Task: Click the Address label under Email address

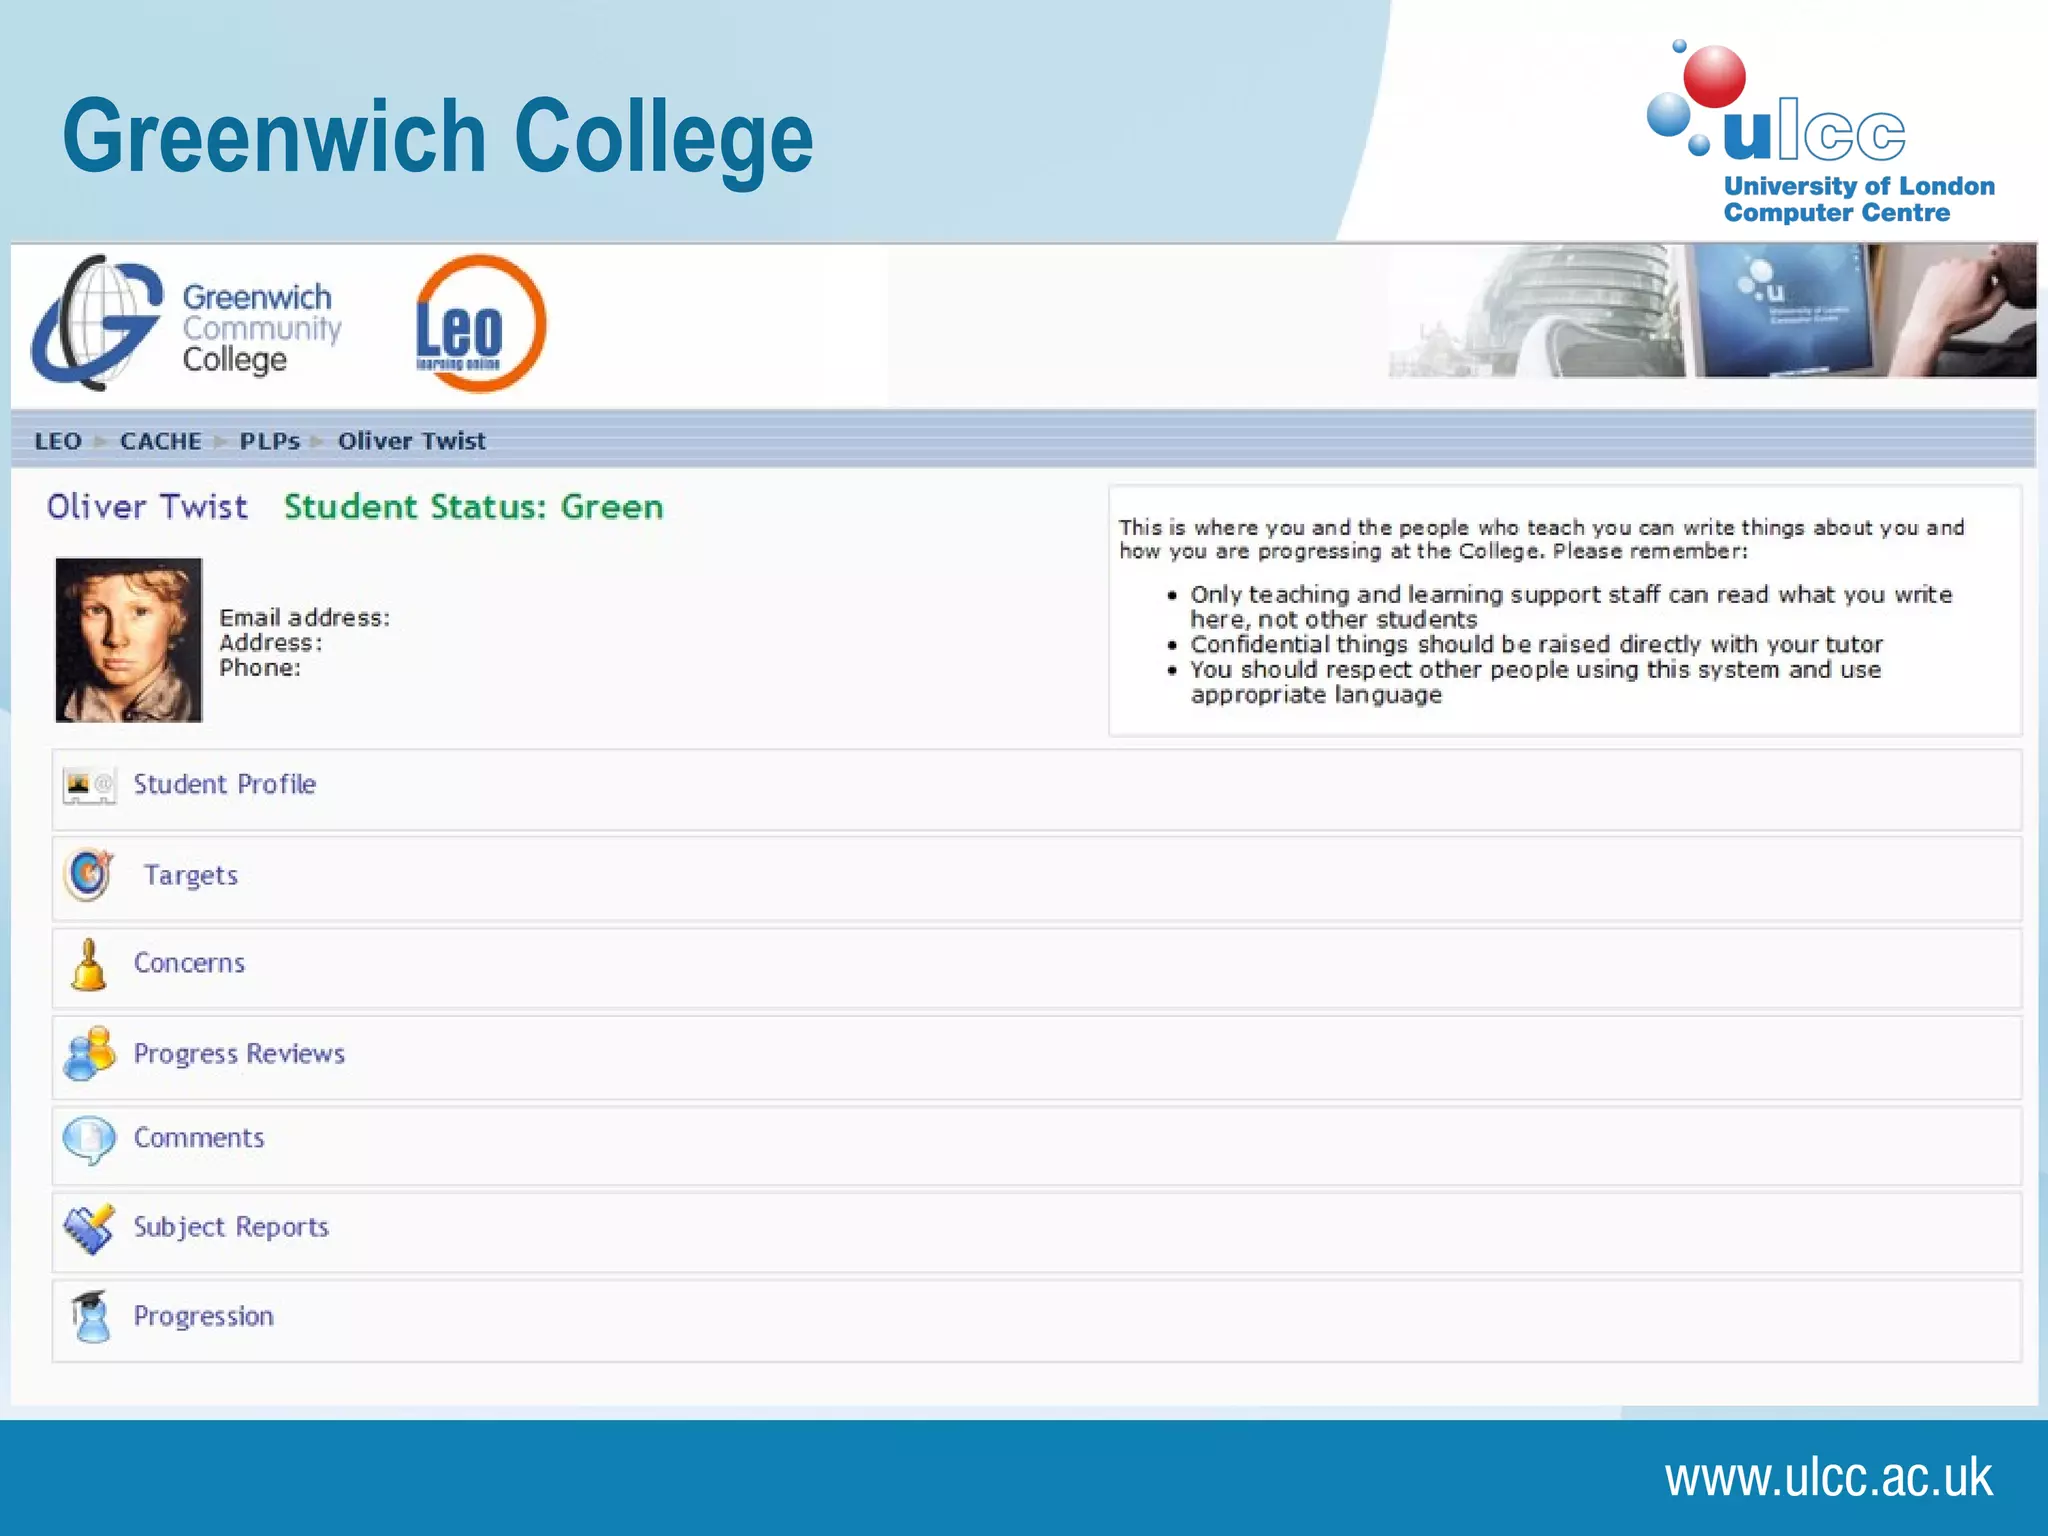Action: click(x=271, y=643)
